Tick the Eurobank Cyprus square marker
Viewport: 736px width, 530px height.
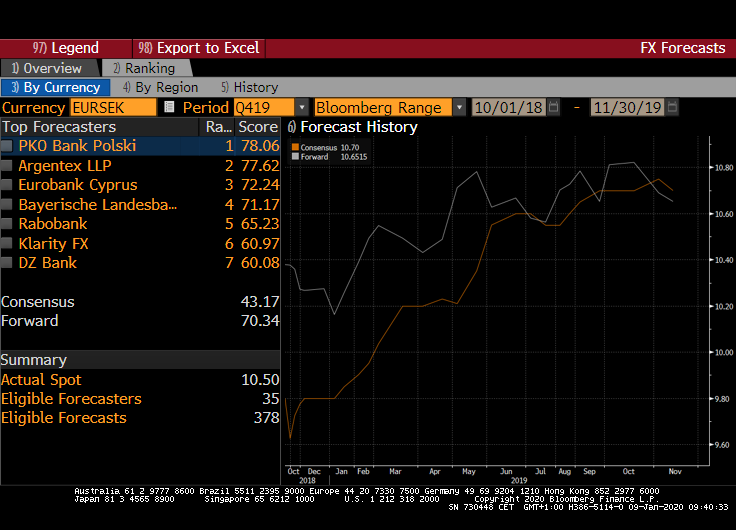click(x=8, y=185)
